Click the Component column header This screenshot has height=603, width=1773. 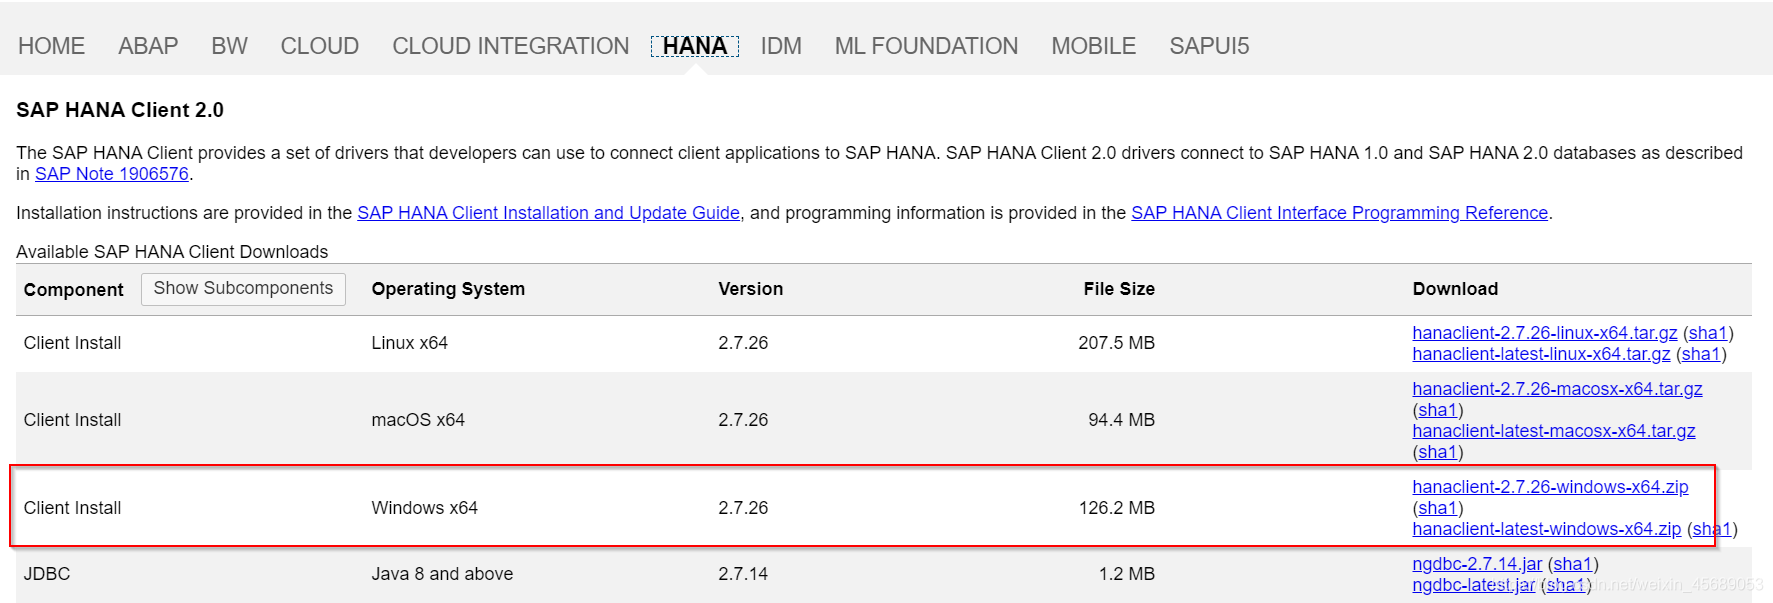(73, 289)
